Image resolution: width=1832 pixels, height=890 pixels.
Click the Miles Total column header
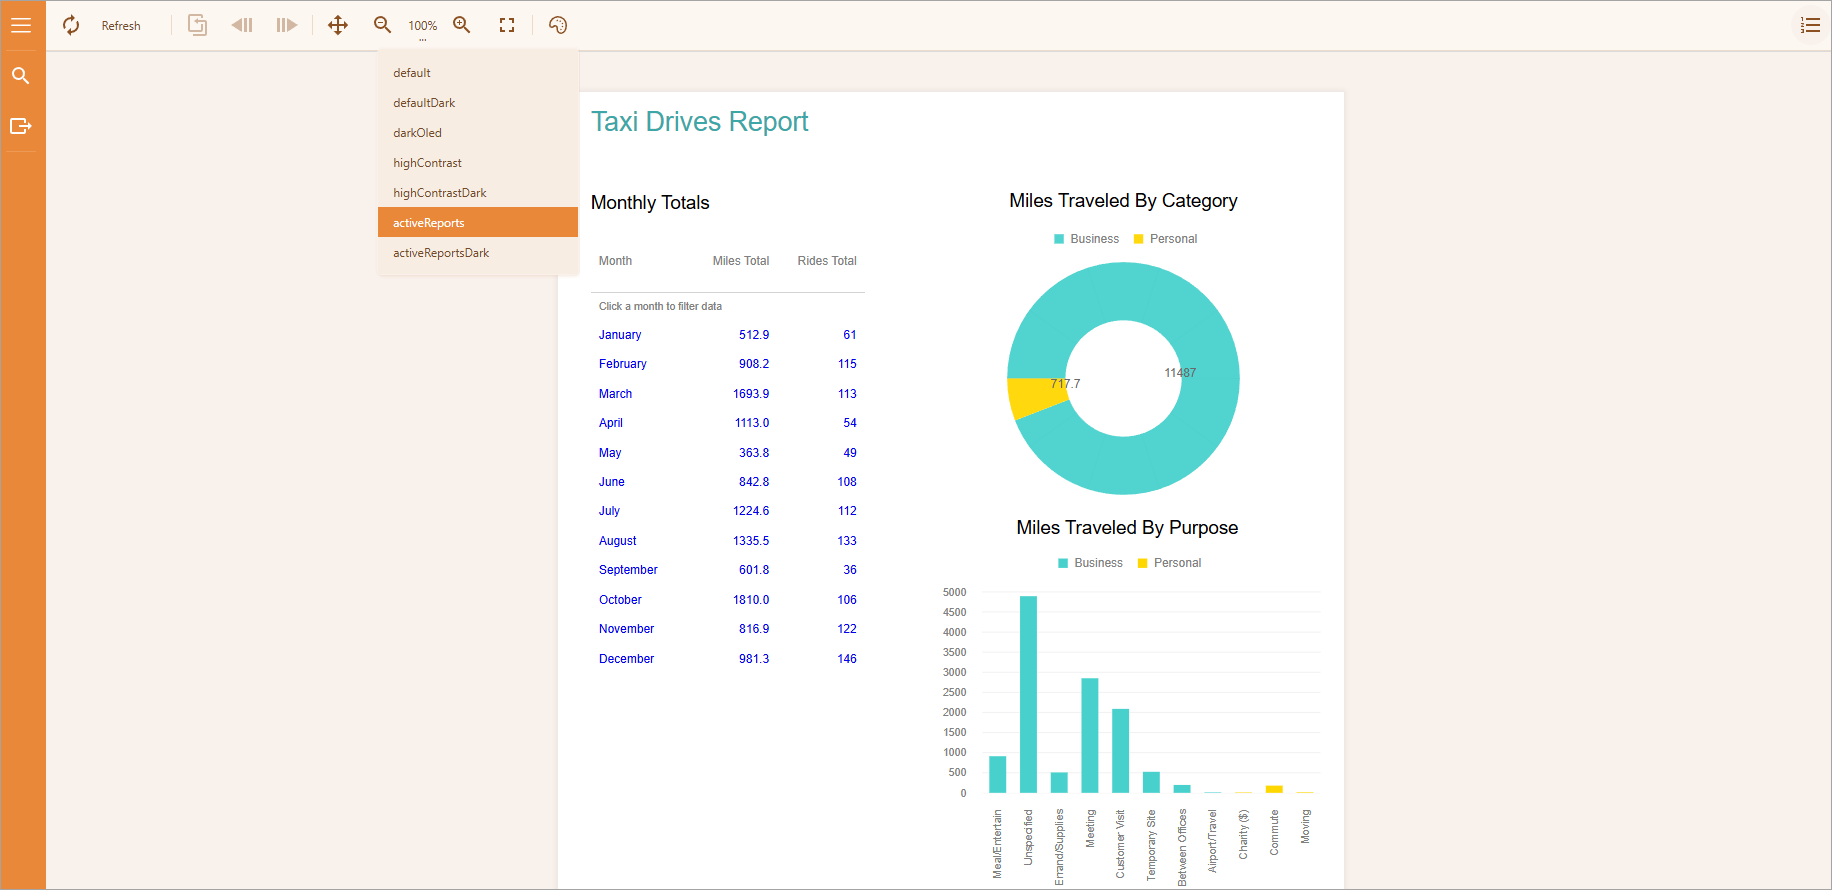tap(741, 261)
